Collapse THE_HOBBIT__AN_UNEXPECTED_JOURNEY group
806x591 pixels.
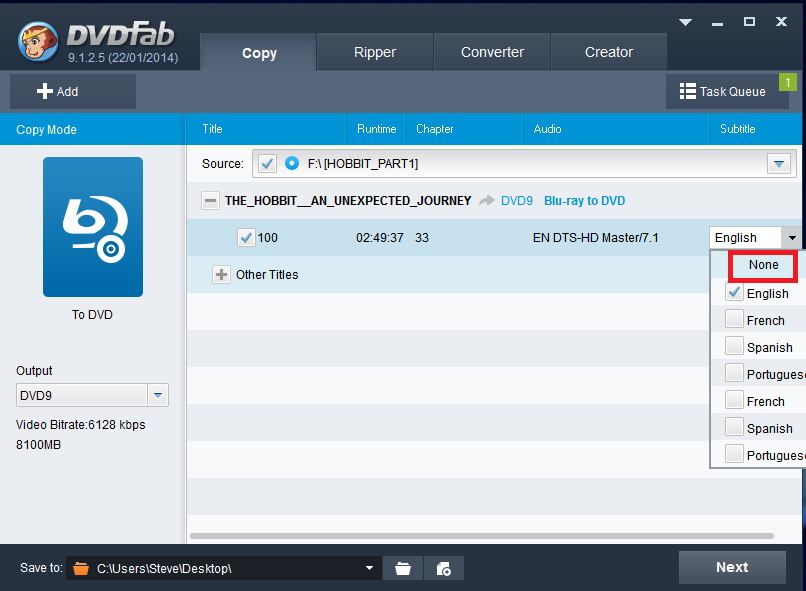pos(210,200)
